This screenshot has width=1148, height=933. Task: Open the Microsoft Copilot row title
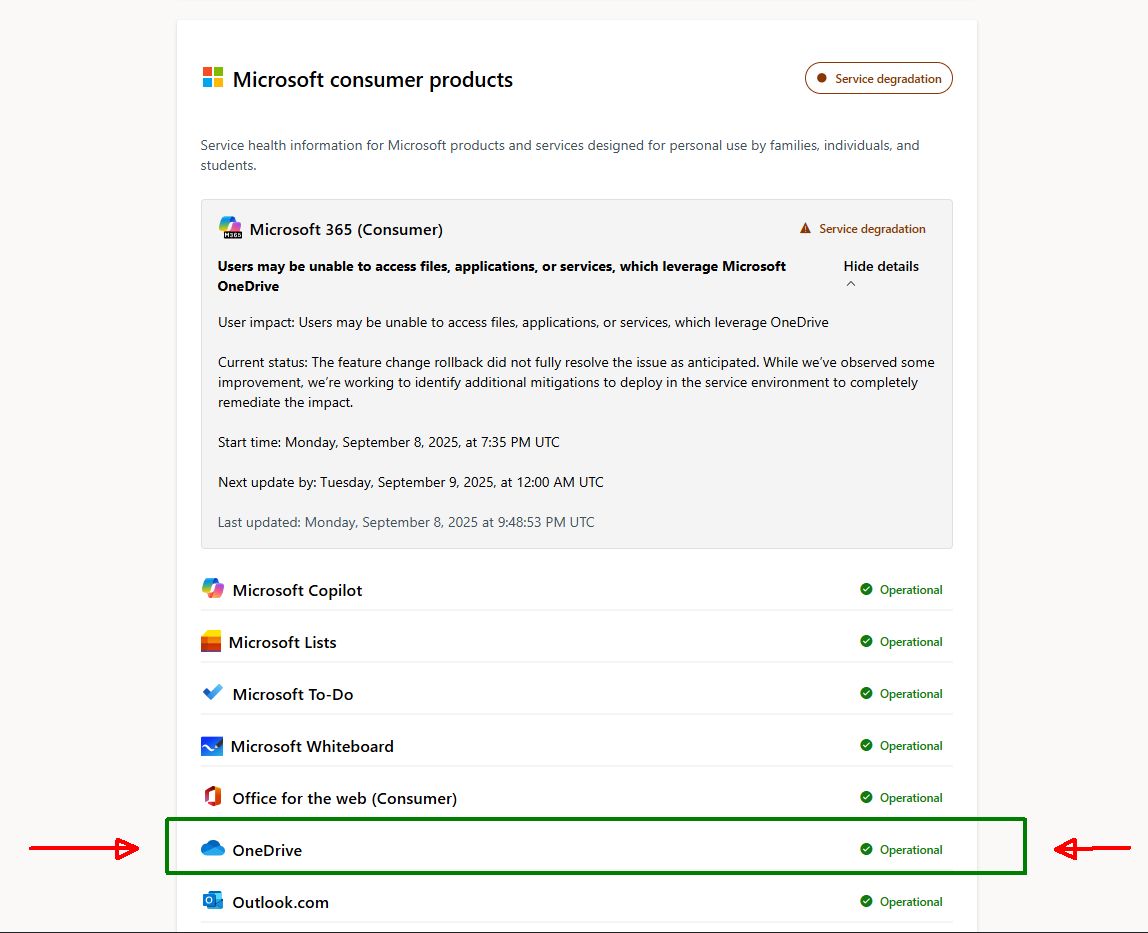coord(297,590)
